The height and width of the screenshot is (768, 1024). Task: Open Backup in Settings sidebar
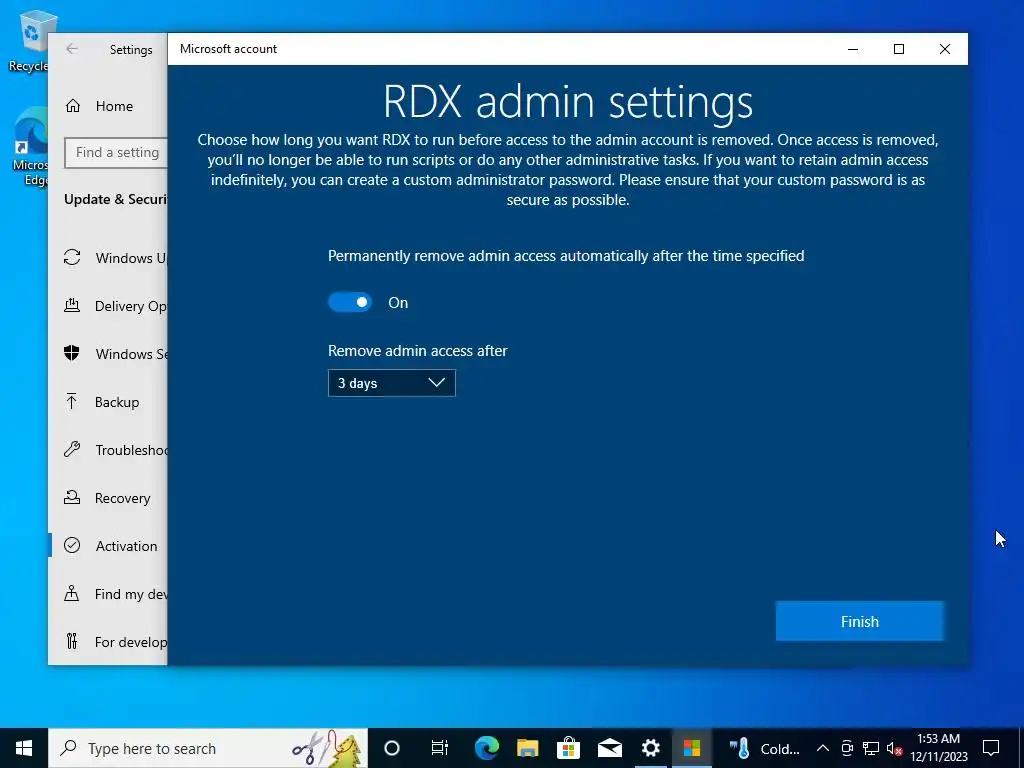tap(108, 402)
